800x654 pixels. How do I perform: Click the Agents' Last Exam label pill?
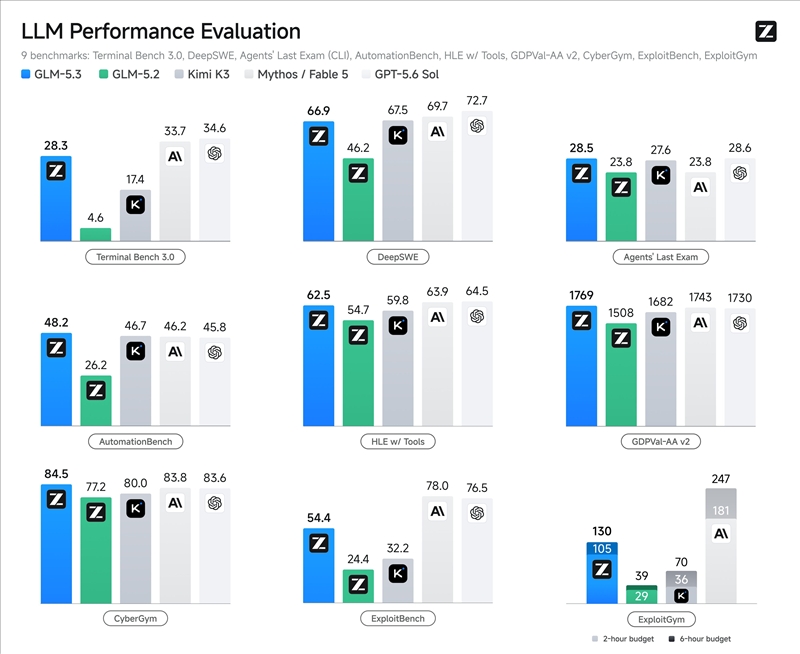(661, 257)
